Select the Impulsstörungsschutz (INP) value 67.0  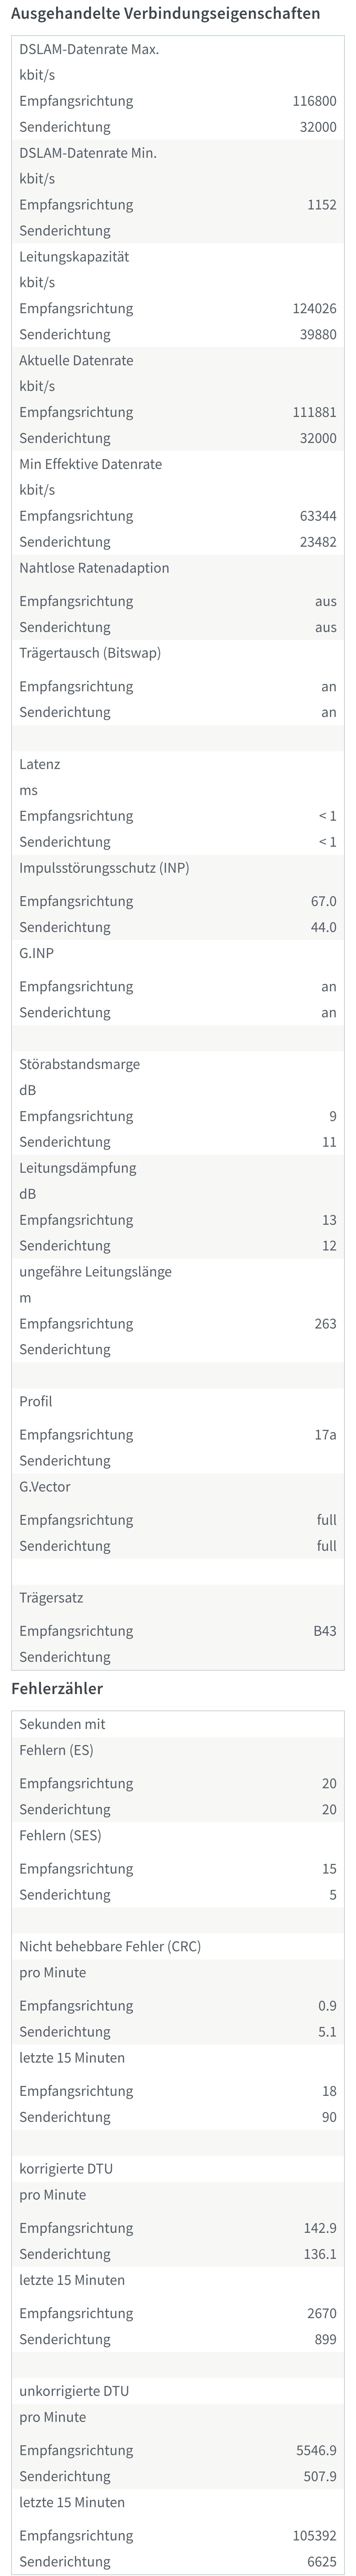coord(323,901)
